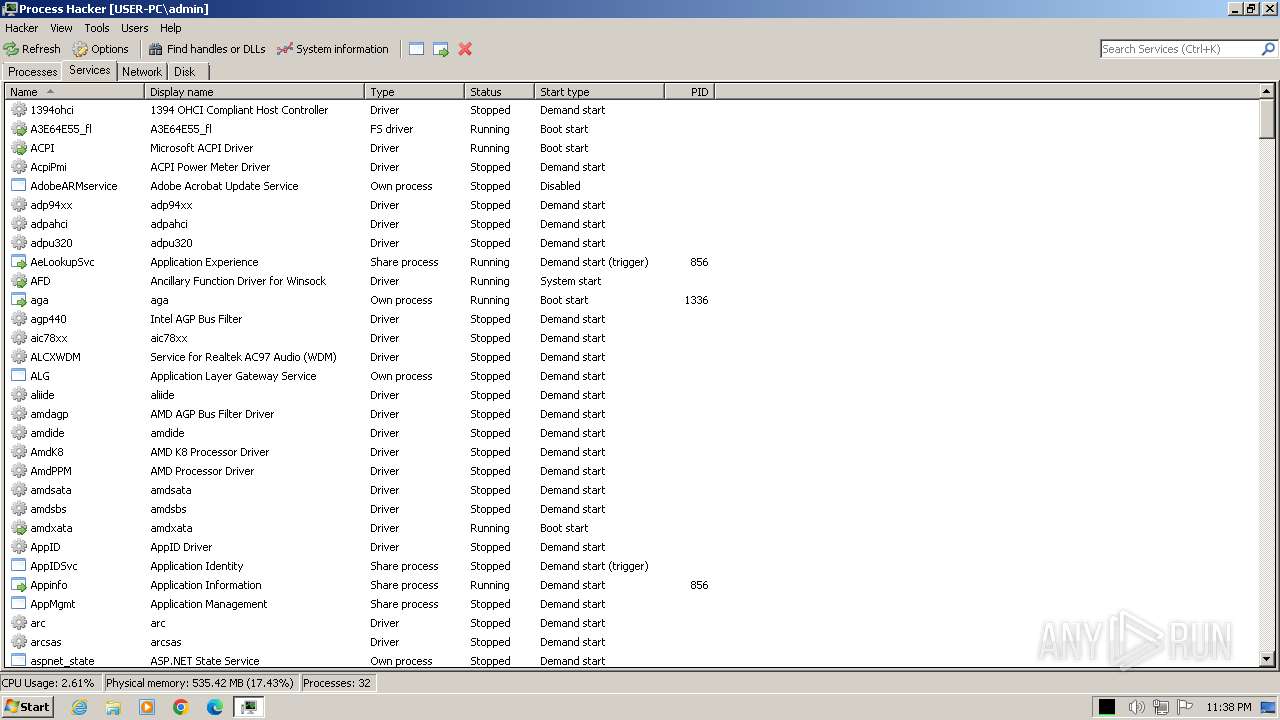Select the Appinfo service icon
This screenshot has height=720, width=1280.
point(19,585)
